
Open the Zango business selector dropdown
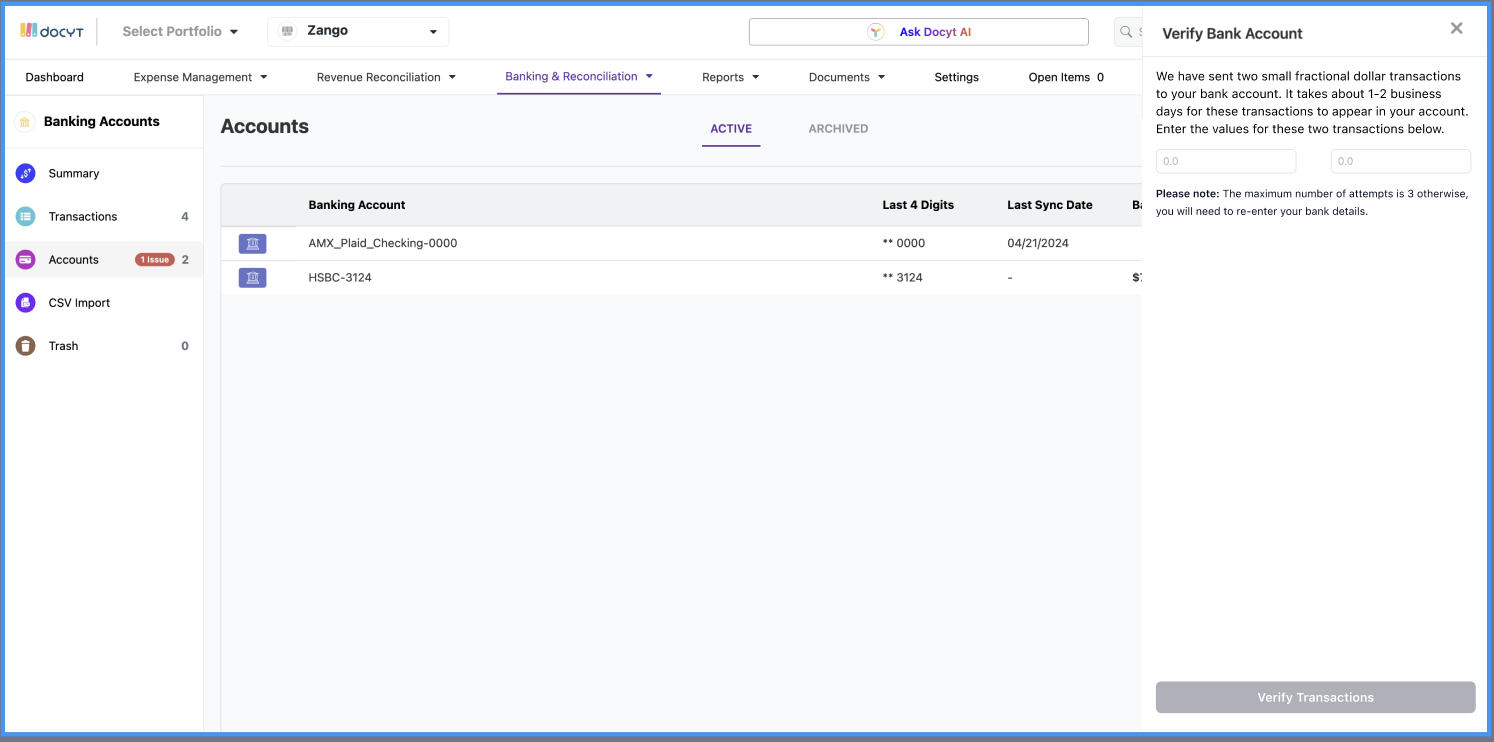pyautogui.click(x=357, y=30)
